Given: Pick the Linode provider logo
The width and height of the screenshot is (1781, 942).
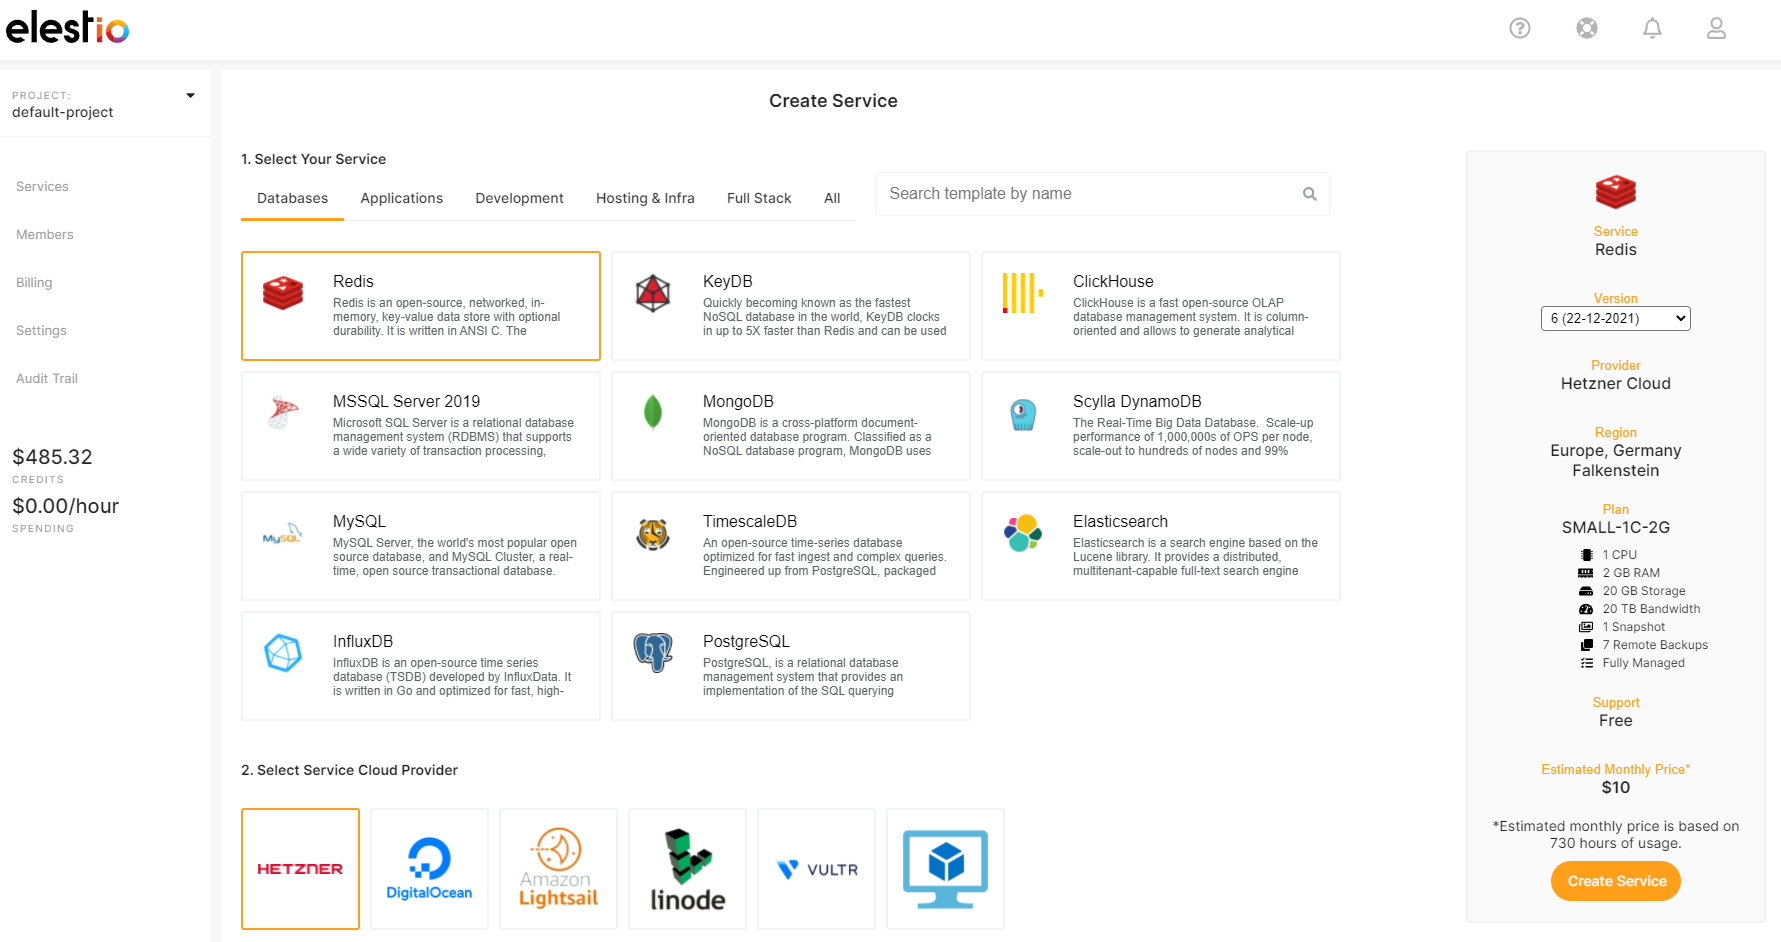Looking at the screenshot, I should pos(687,868).
